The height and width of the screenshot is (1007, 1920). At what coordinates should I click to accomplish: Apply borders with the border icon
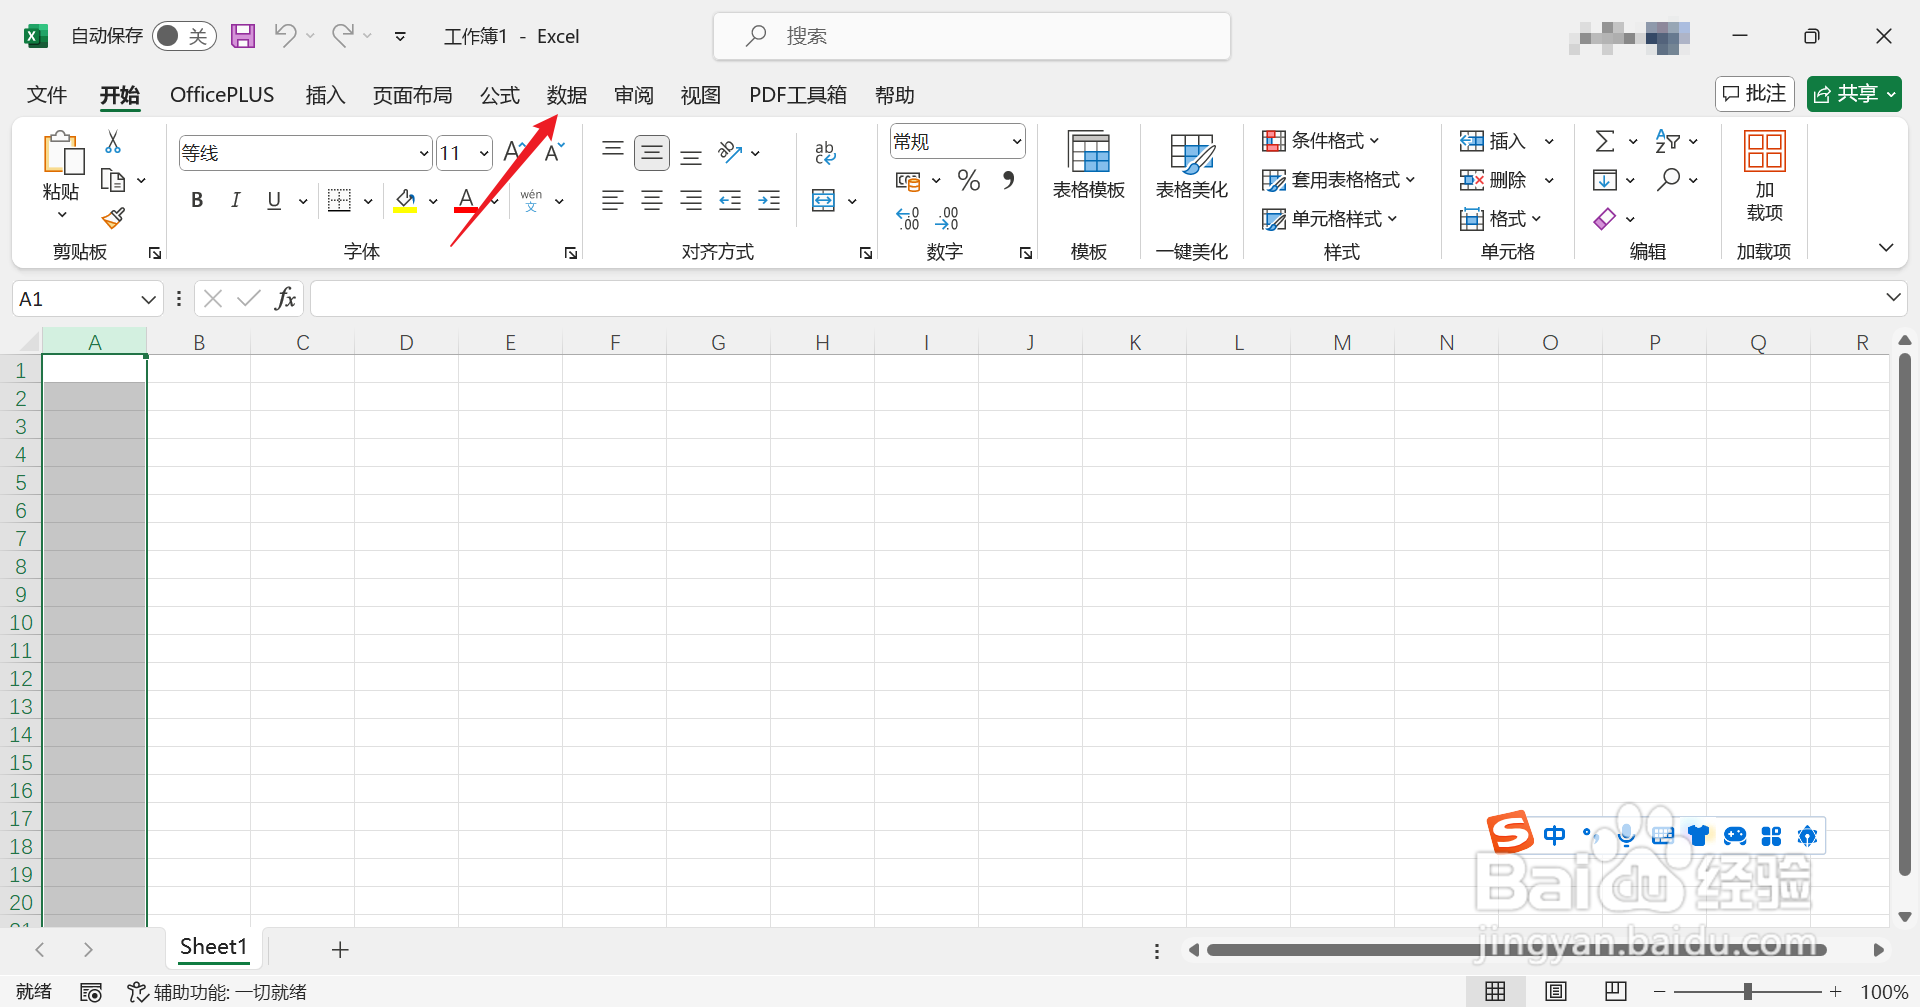click(x=340, y=200)
